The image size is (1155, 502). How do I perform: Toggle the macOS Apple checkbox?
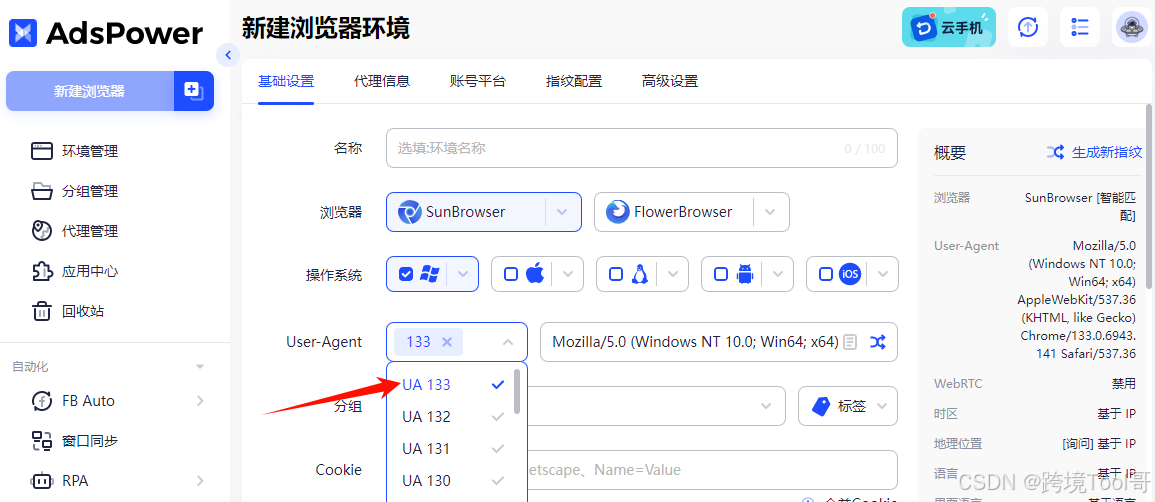510,274
